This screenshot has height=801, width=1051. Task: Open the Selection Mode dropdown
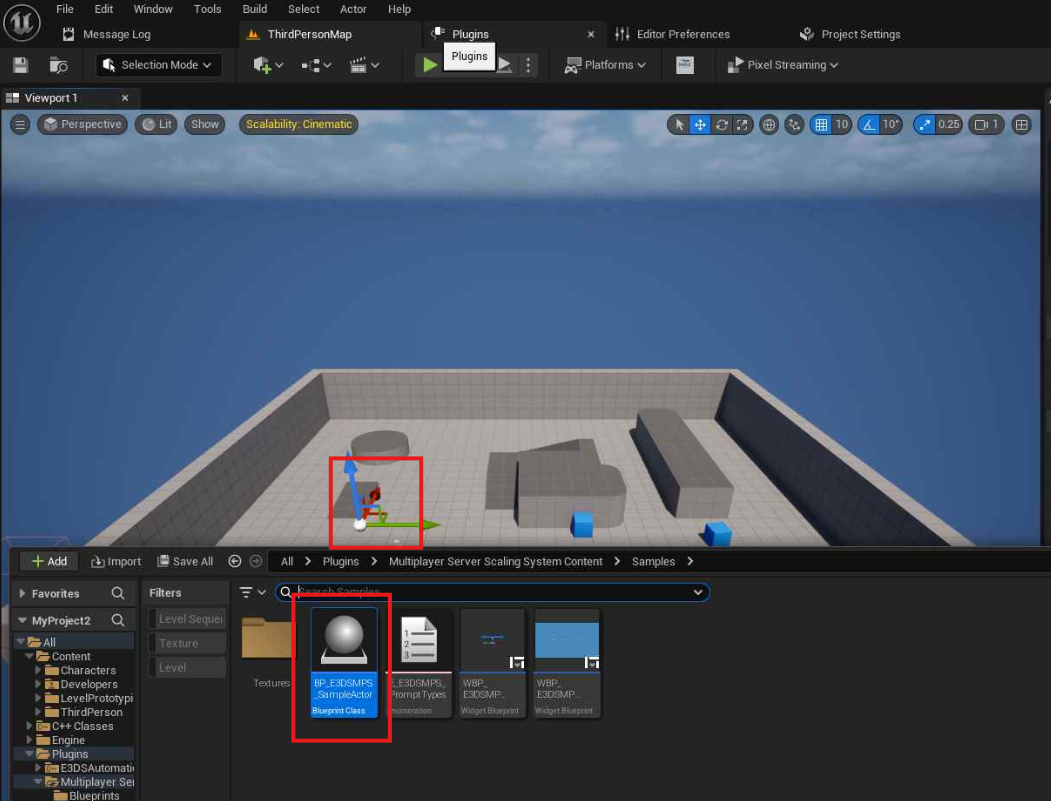pyautogui.click(x=159, y=65)
